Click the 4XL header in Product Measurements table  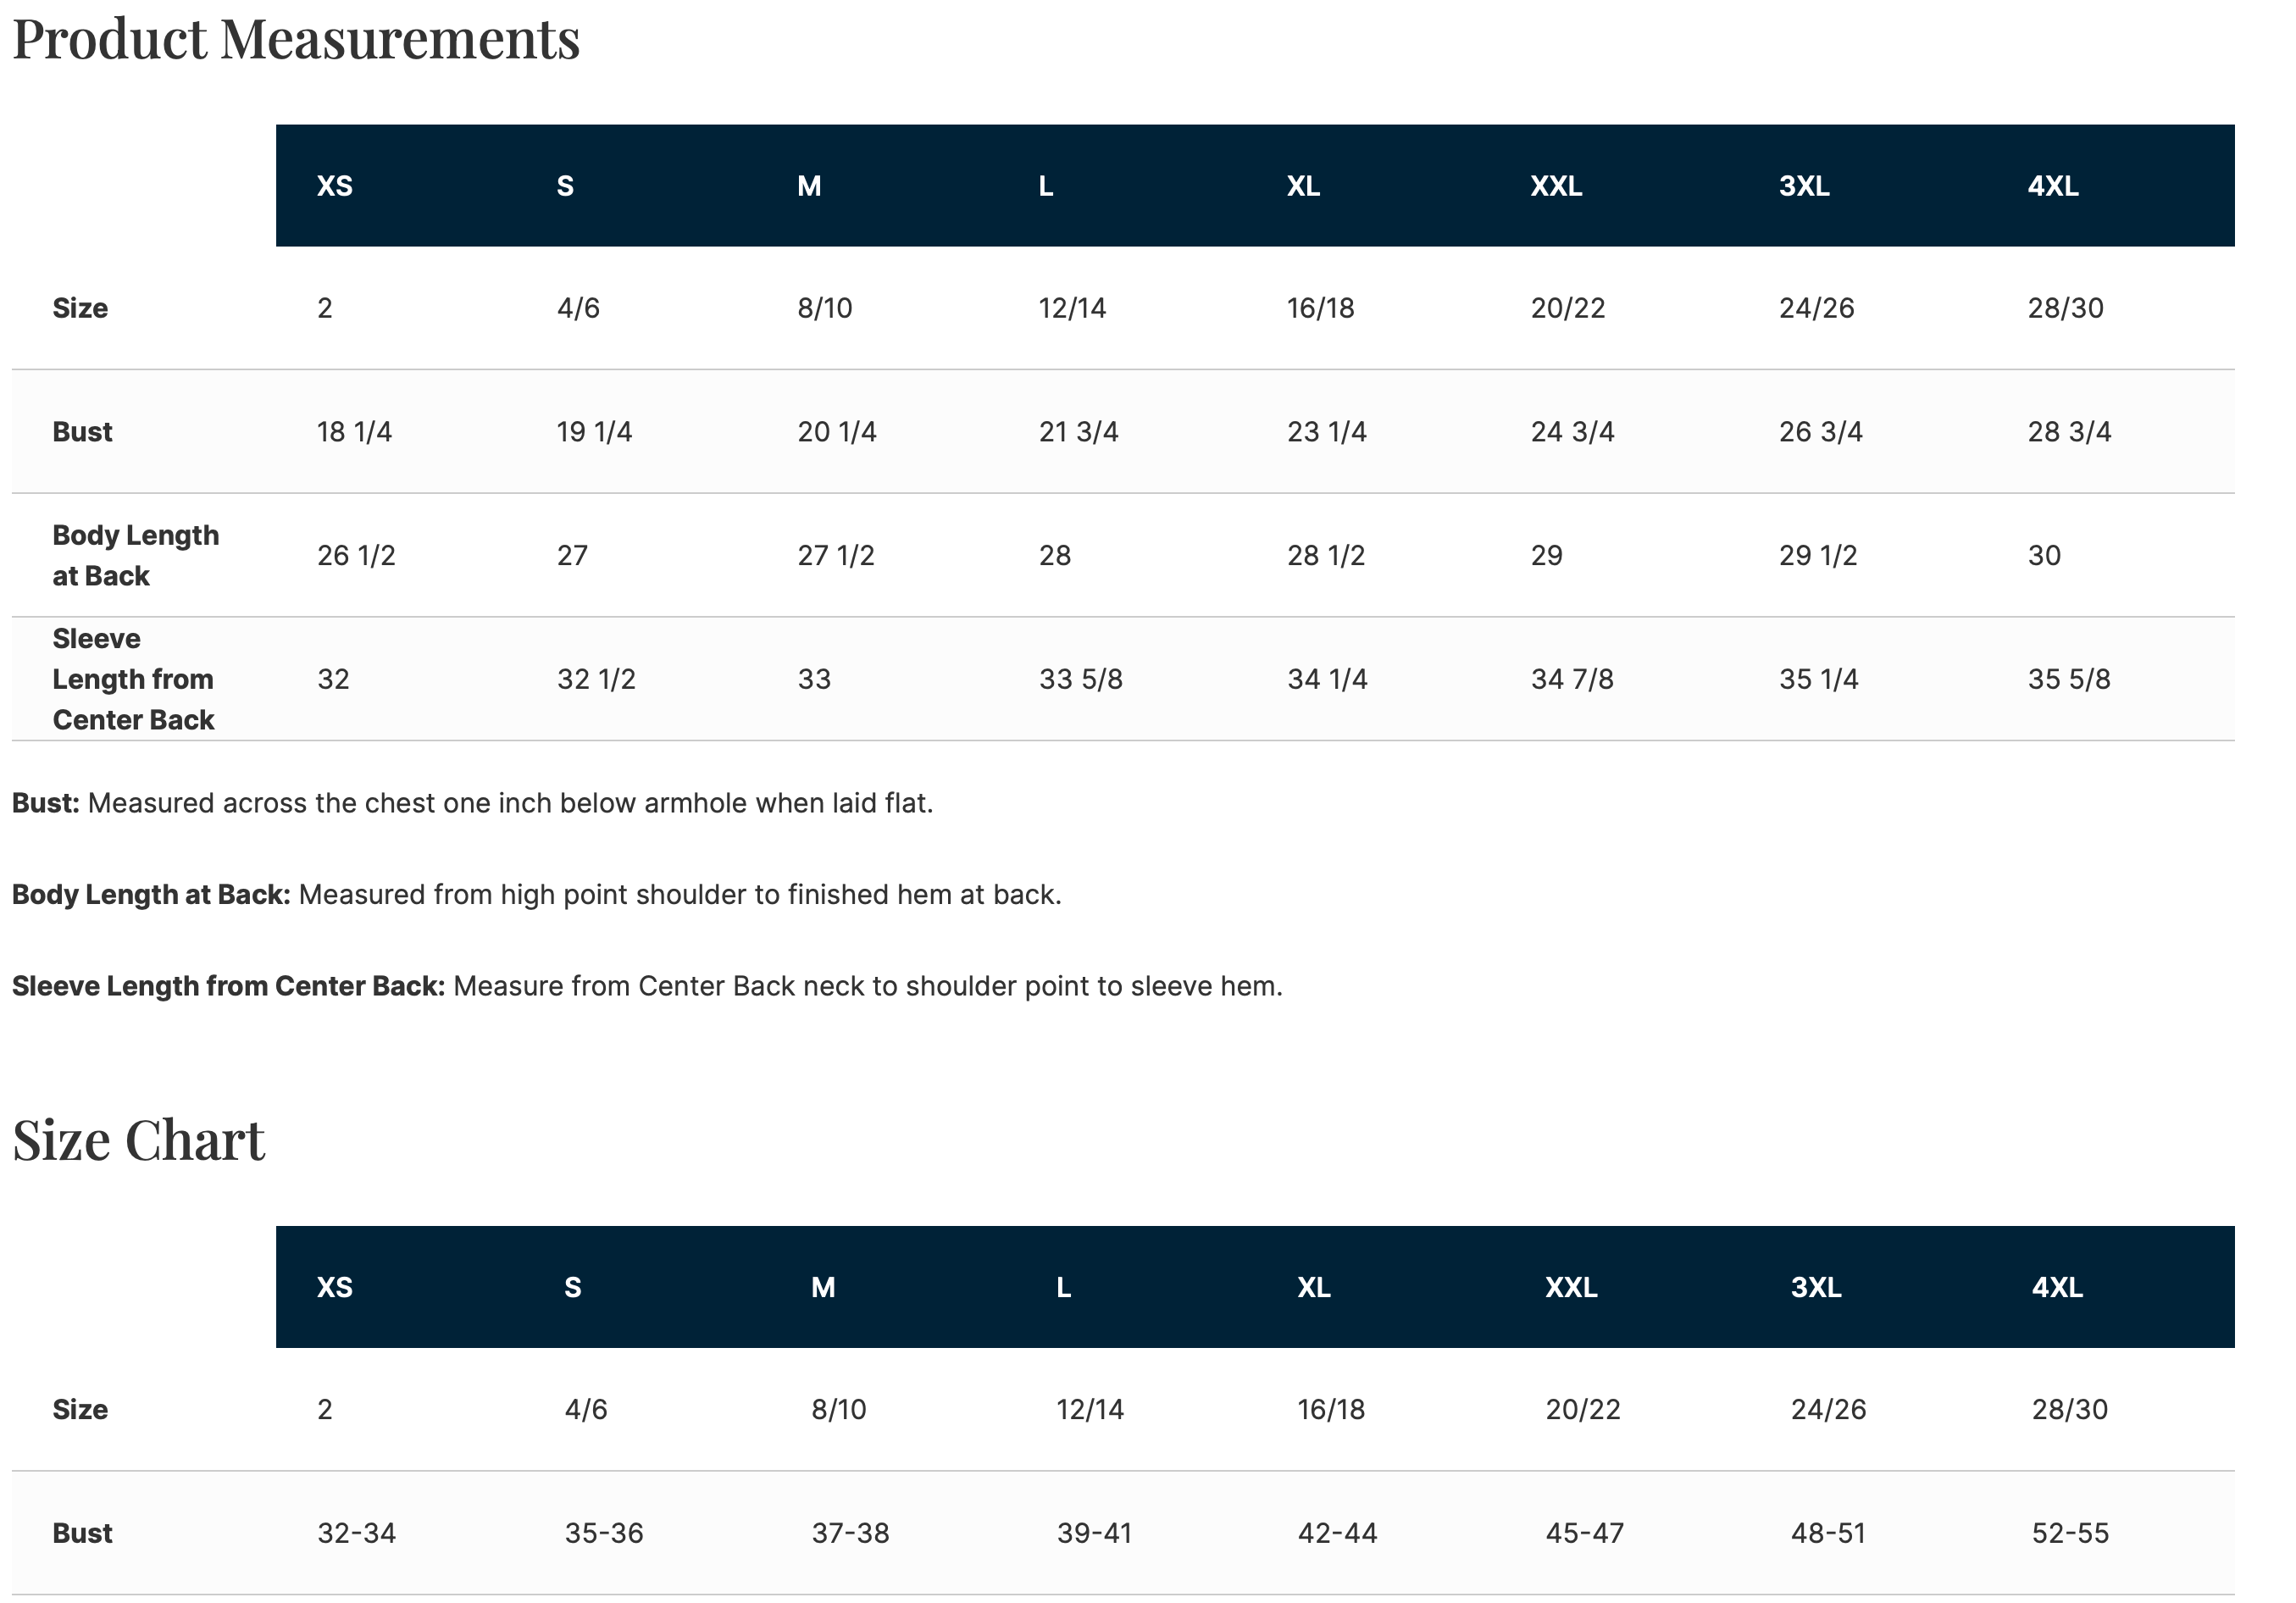point(2052,186)
